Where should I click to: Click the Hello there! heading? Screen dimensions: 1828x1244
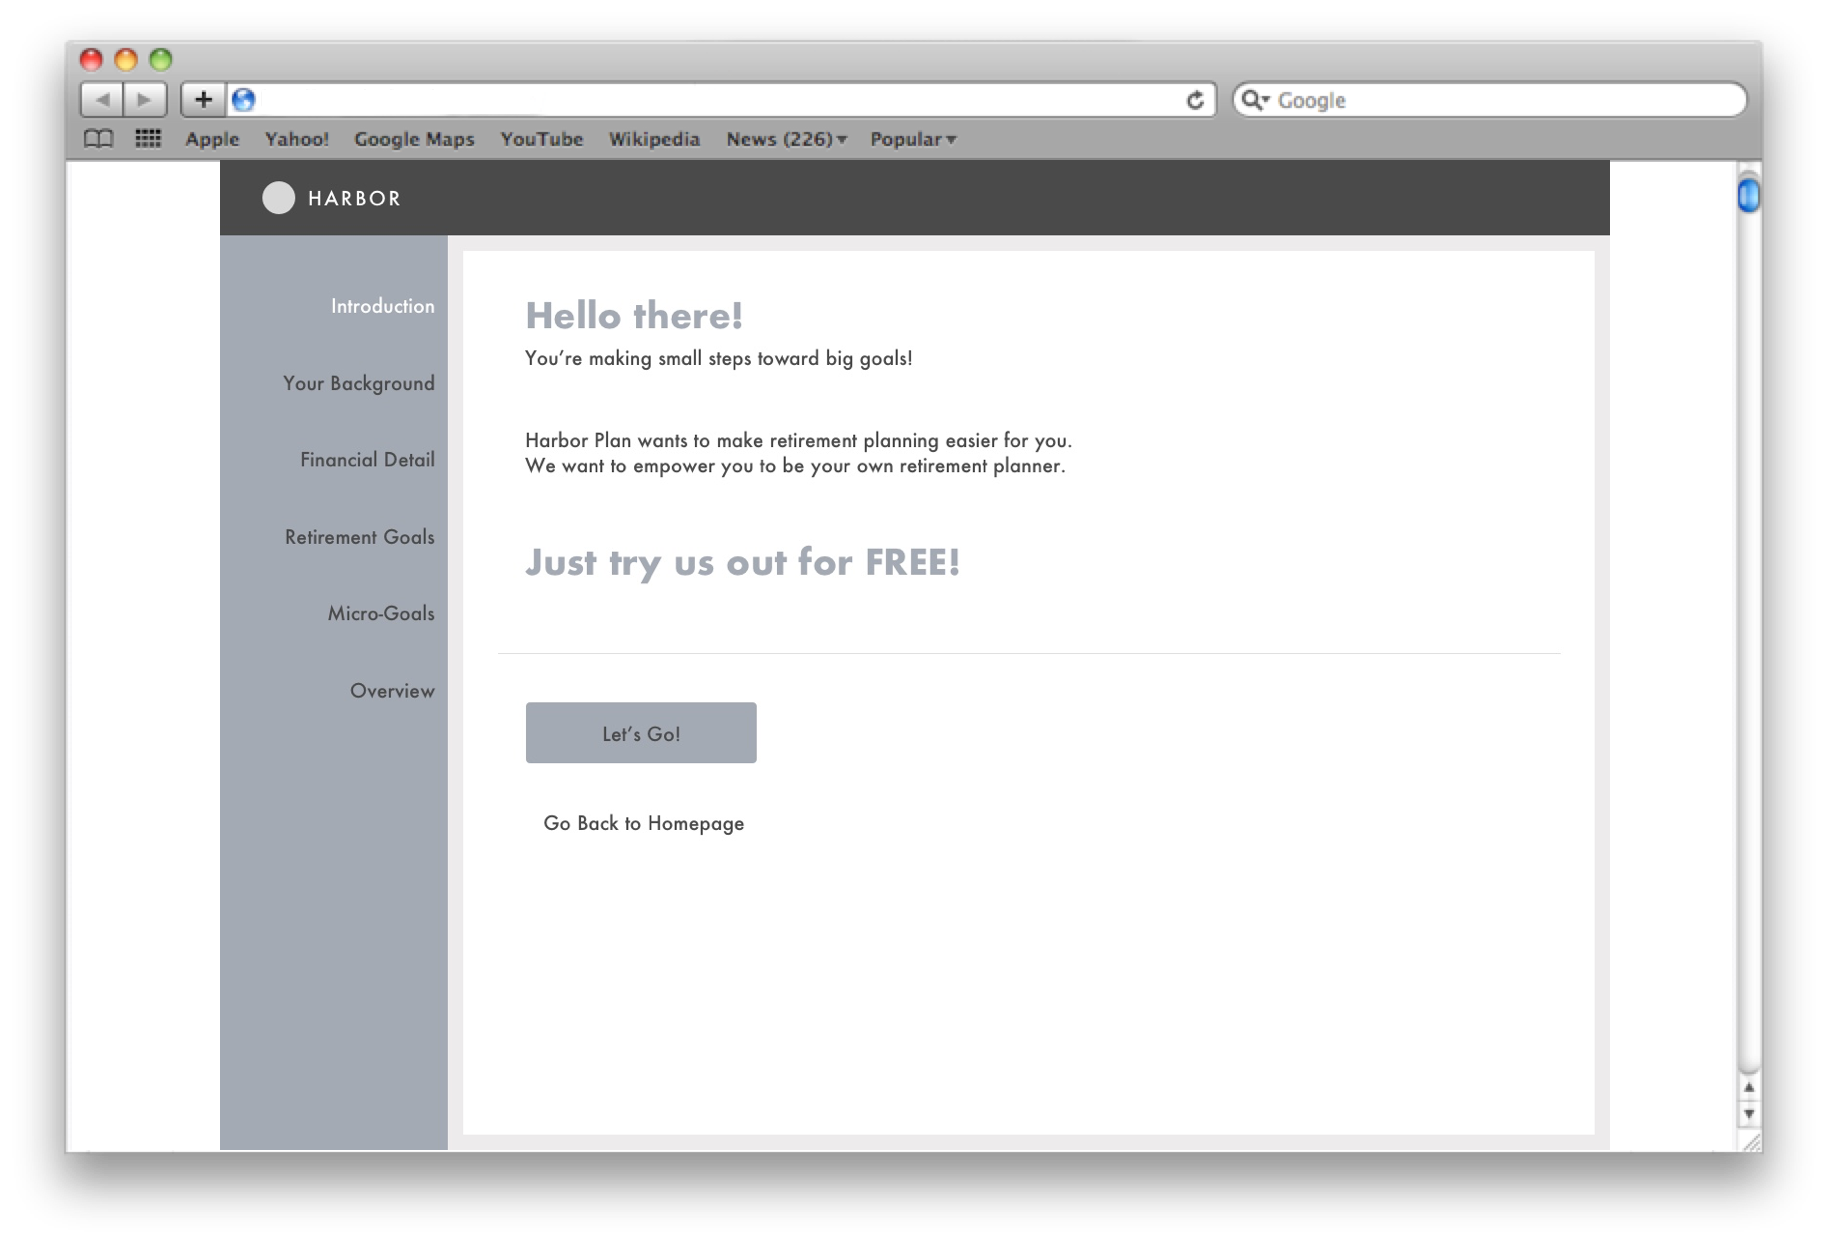coord(634,316)
